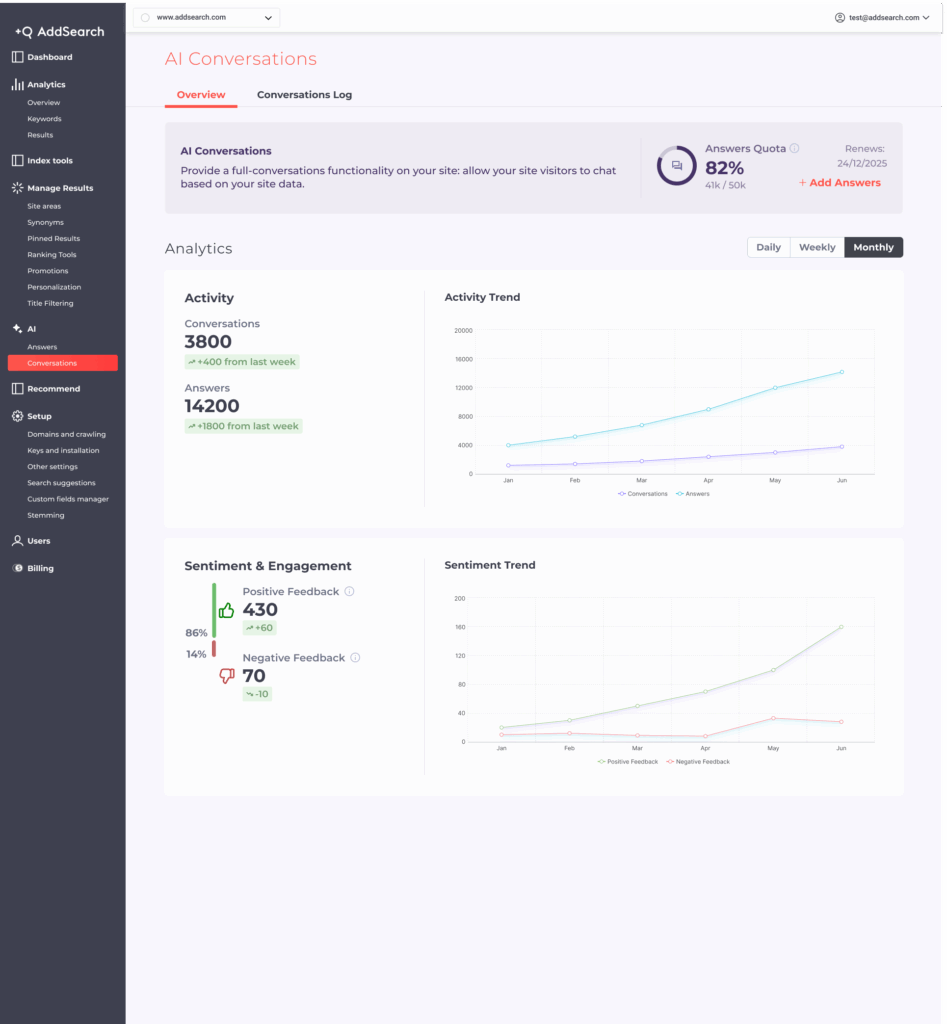Click the Add Answers link

point(840,183)
